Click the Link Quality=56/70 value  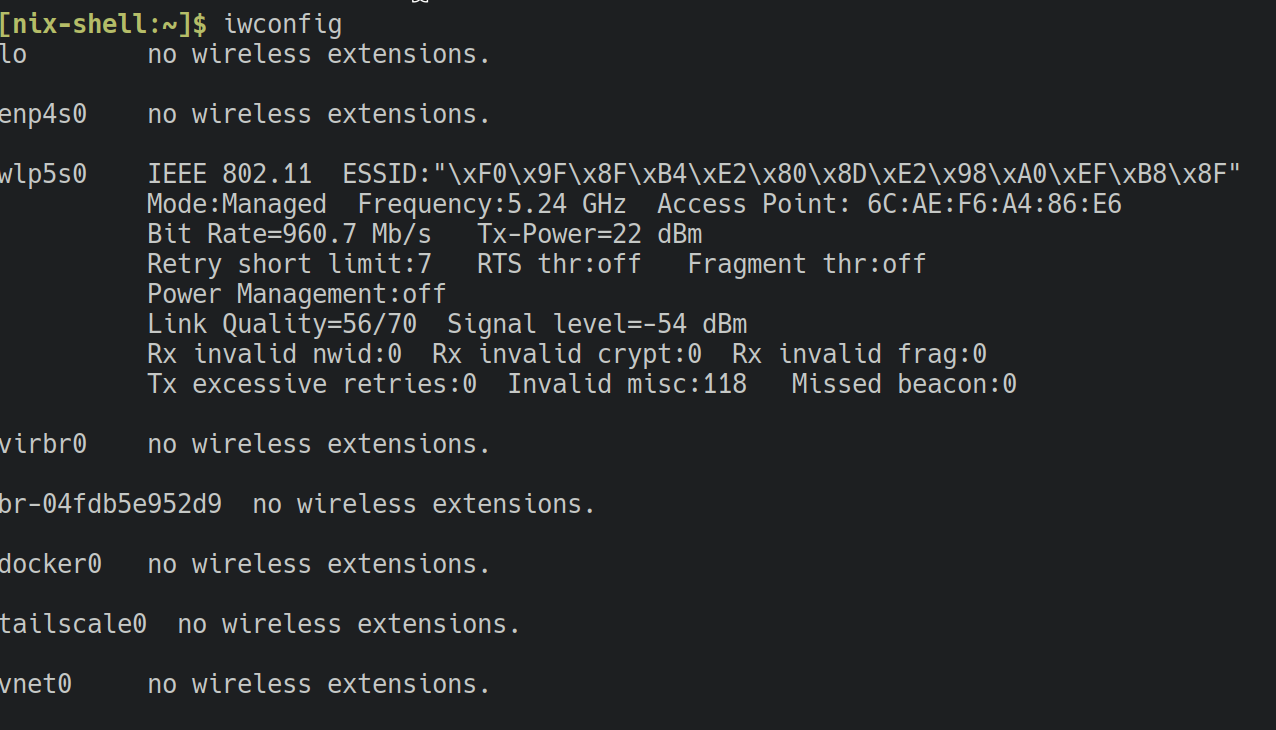click(281, 325)
